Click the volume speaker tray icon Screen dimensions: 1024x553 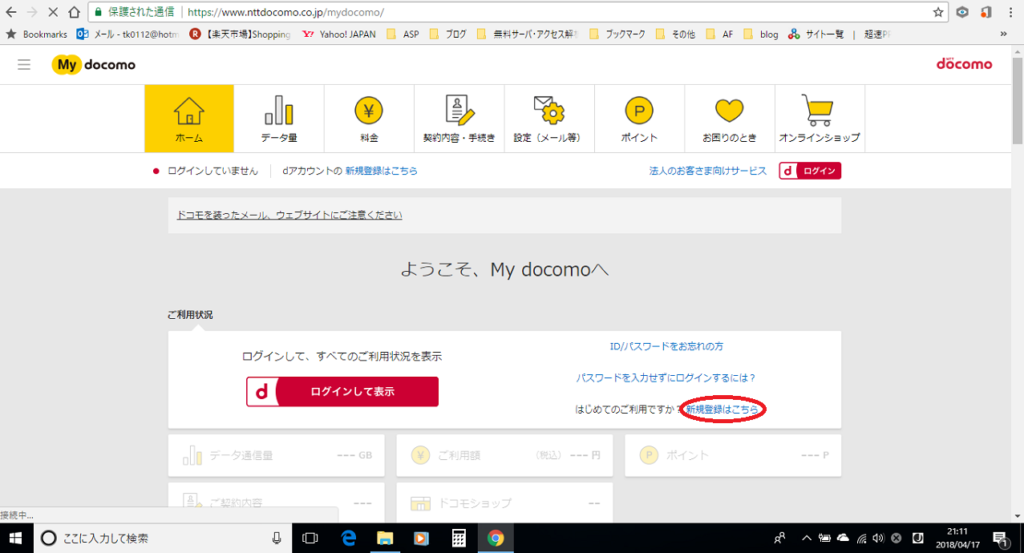878,538
